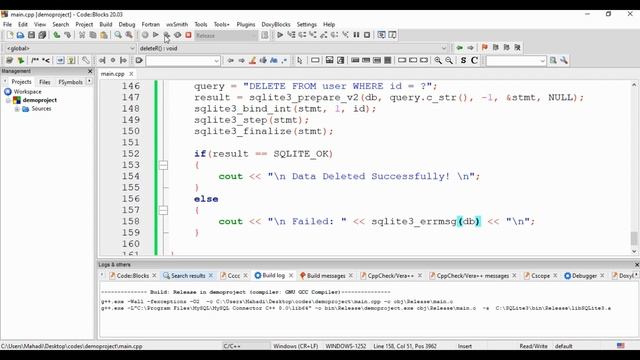Open the incremental search combo box
This screenshot has height=360, width=640.
[x=183, y=61]
